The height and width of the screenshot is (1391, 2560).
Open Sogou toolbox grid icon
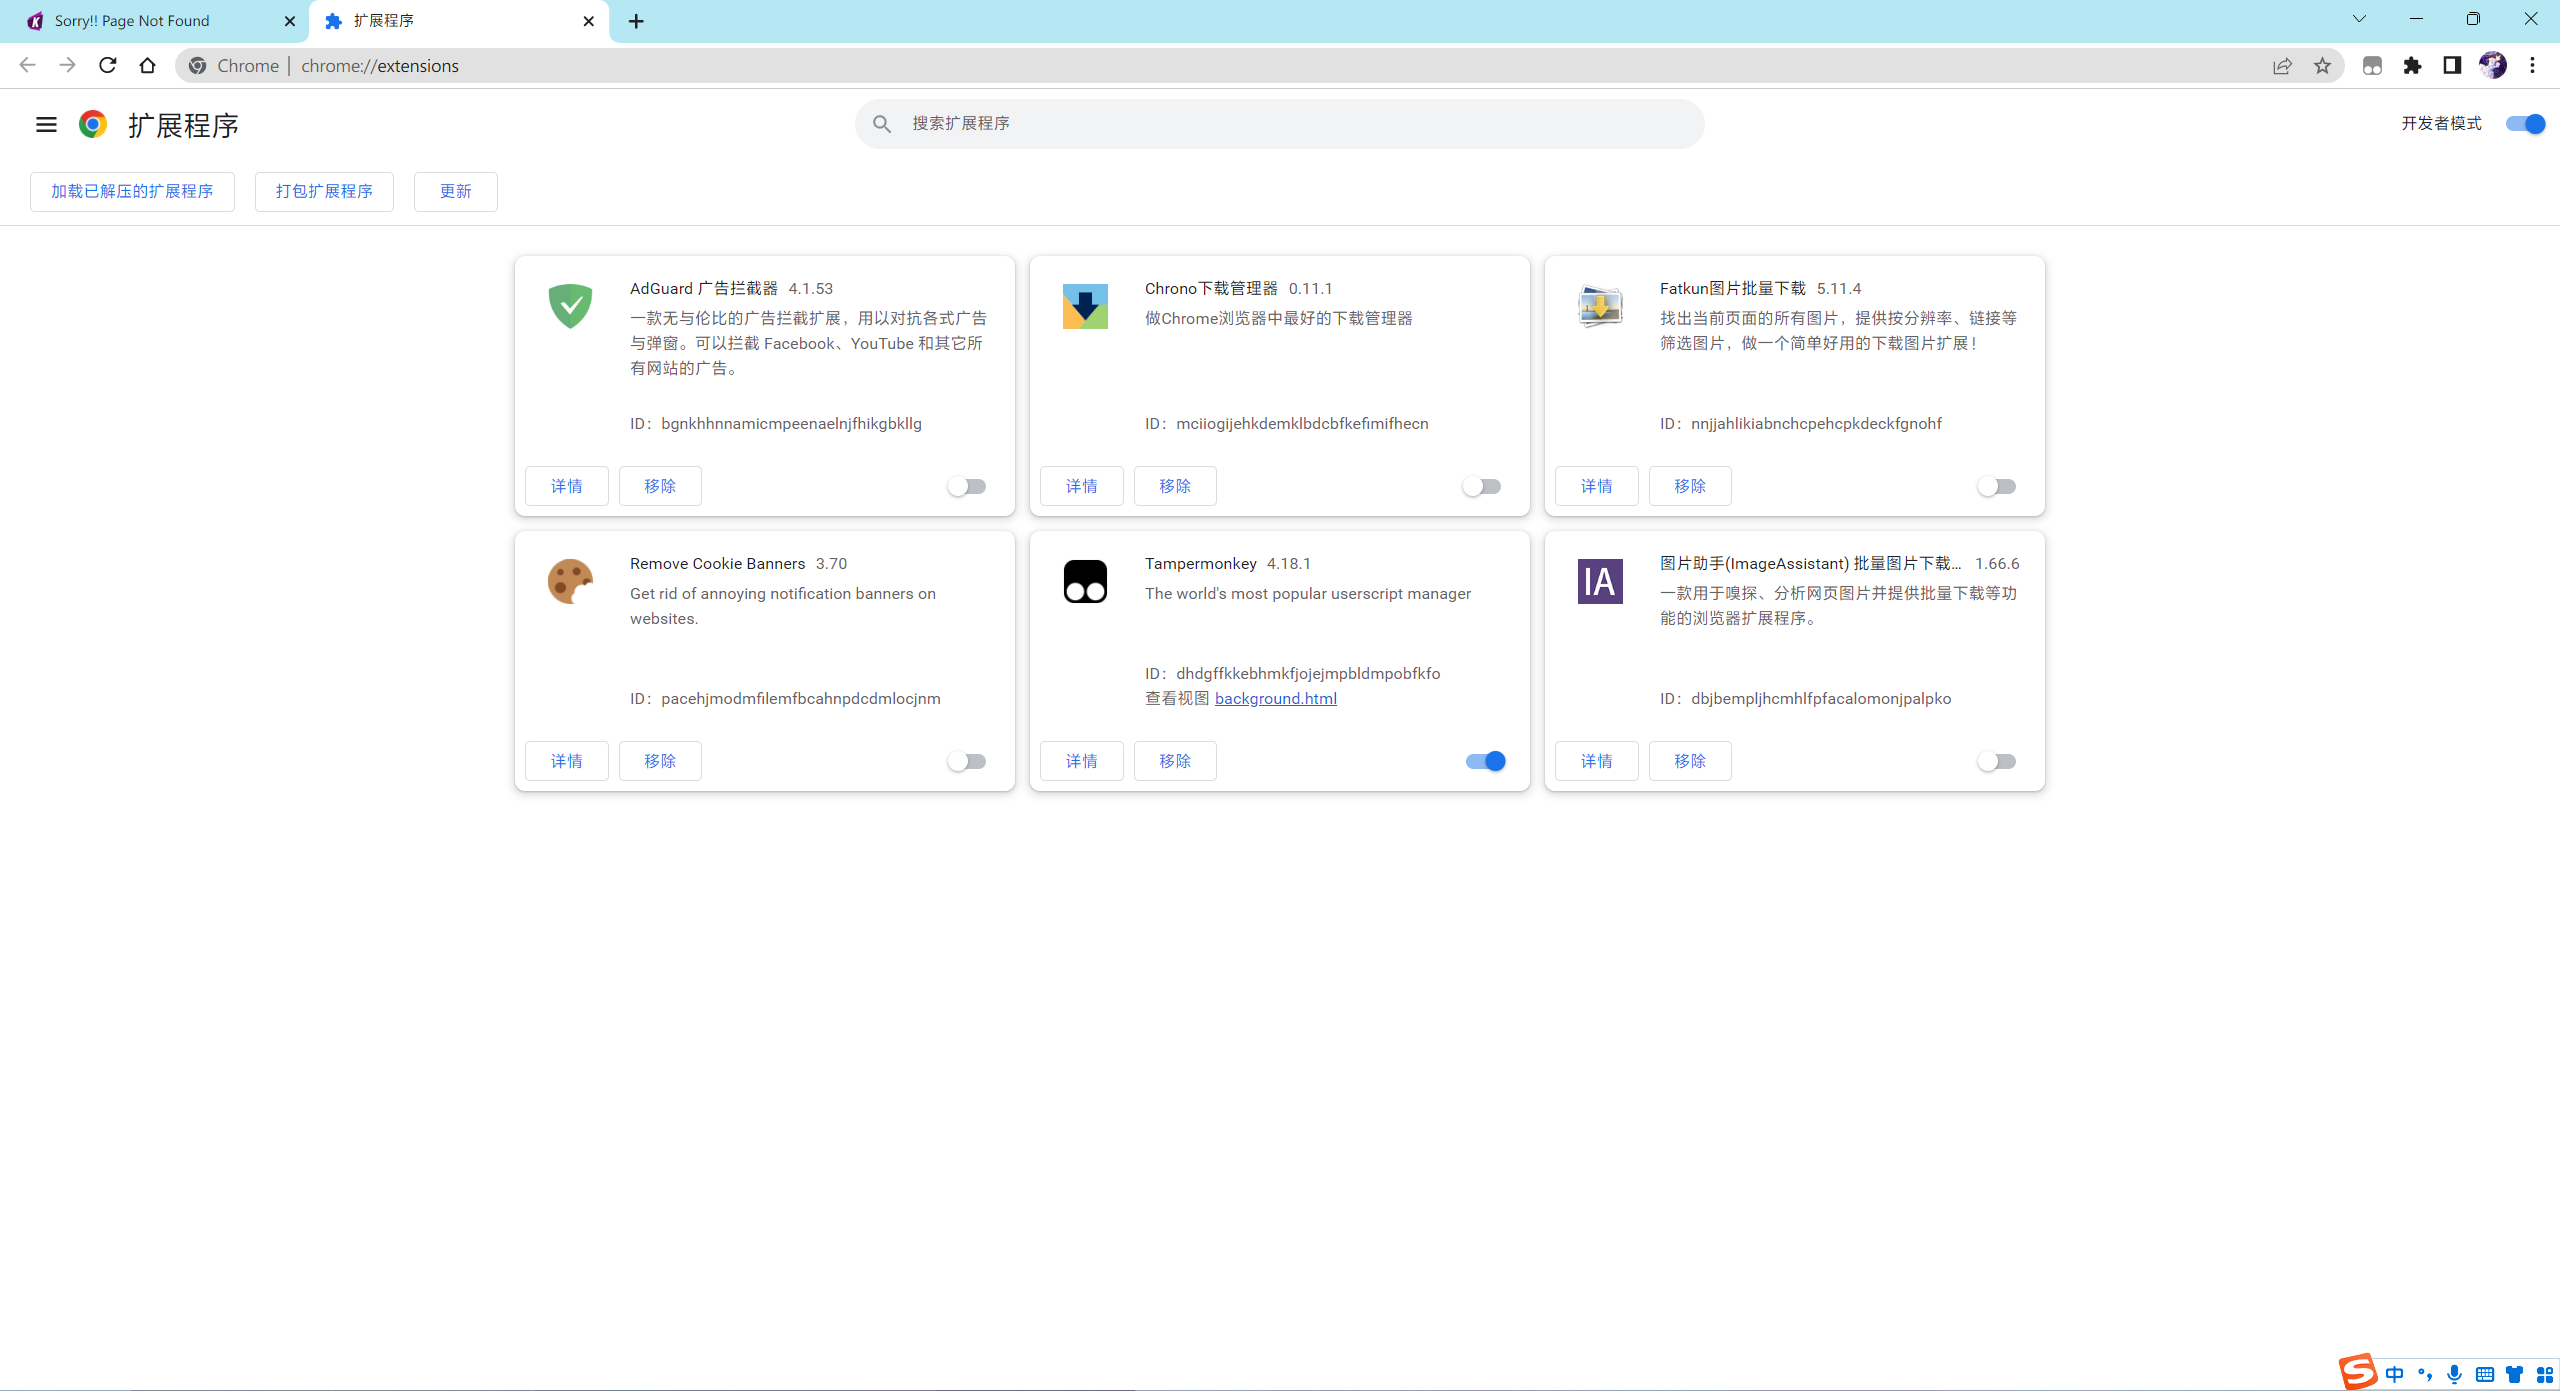(x=2544, y=1374)
